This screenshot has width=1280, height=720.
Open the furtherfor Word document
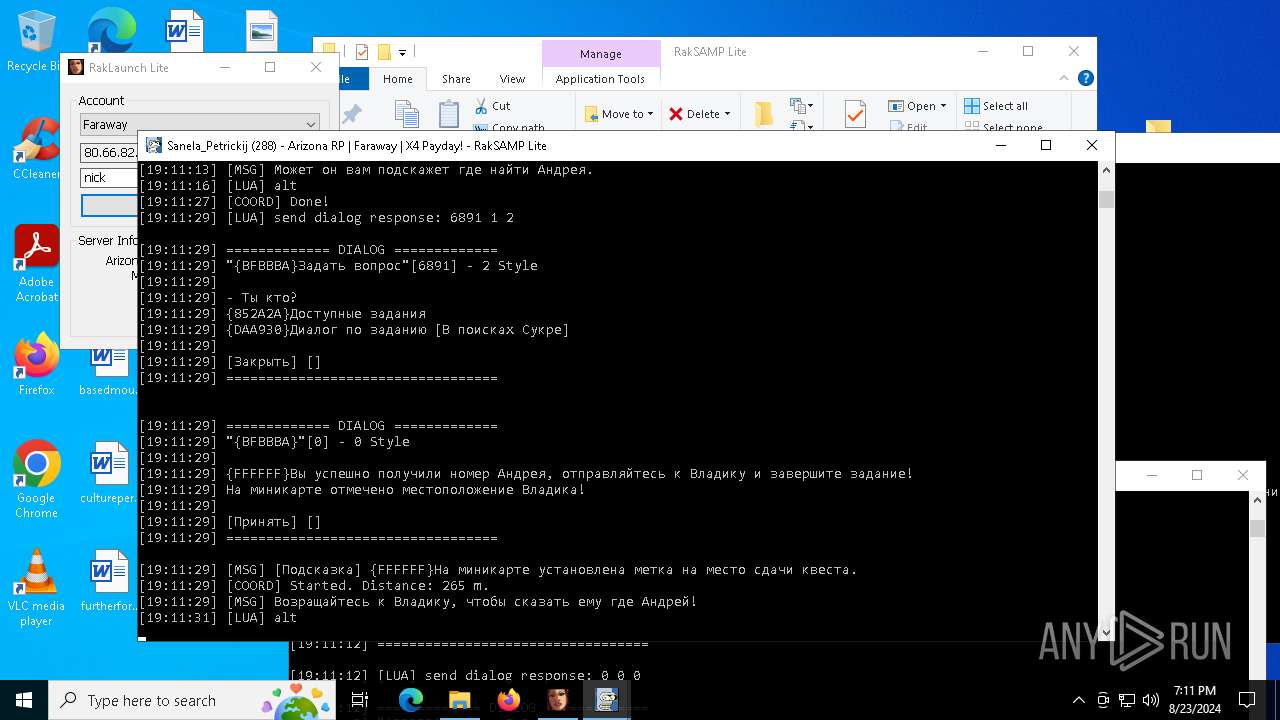[x=107, y=580]
